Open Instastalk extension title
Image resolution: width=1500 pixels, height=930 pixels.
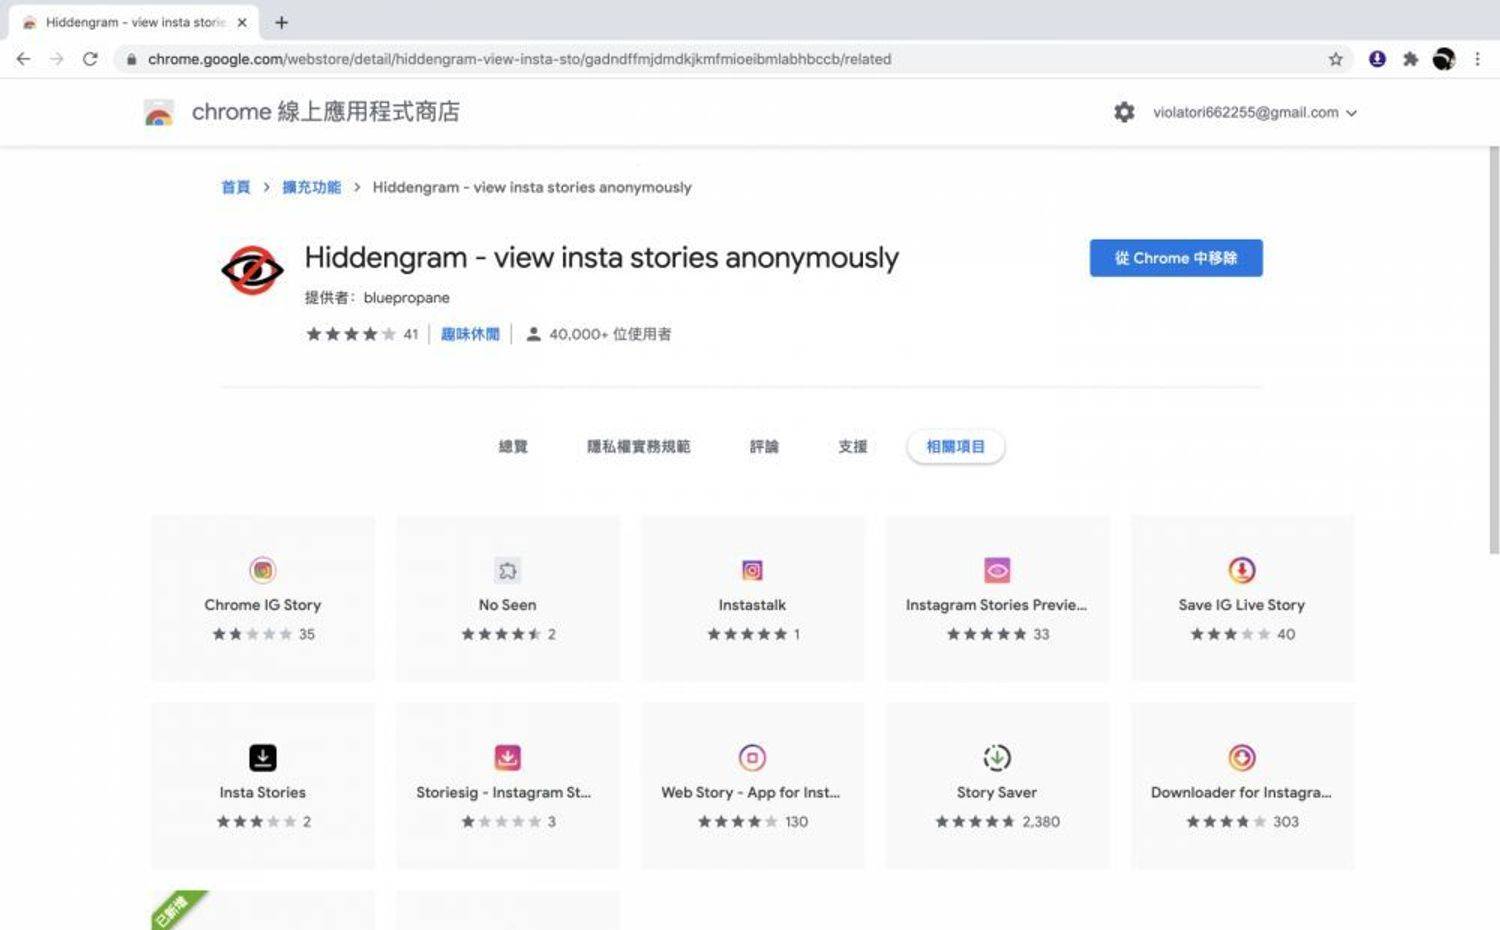coord(752,605)
